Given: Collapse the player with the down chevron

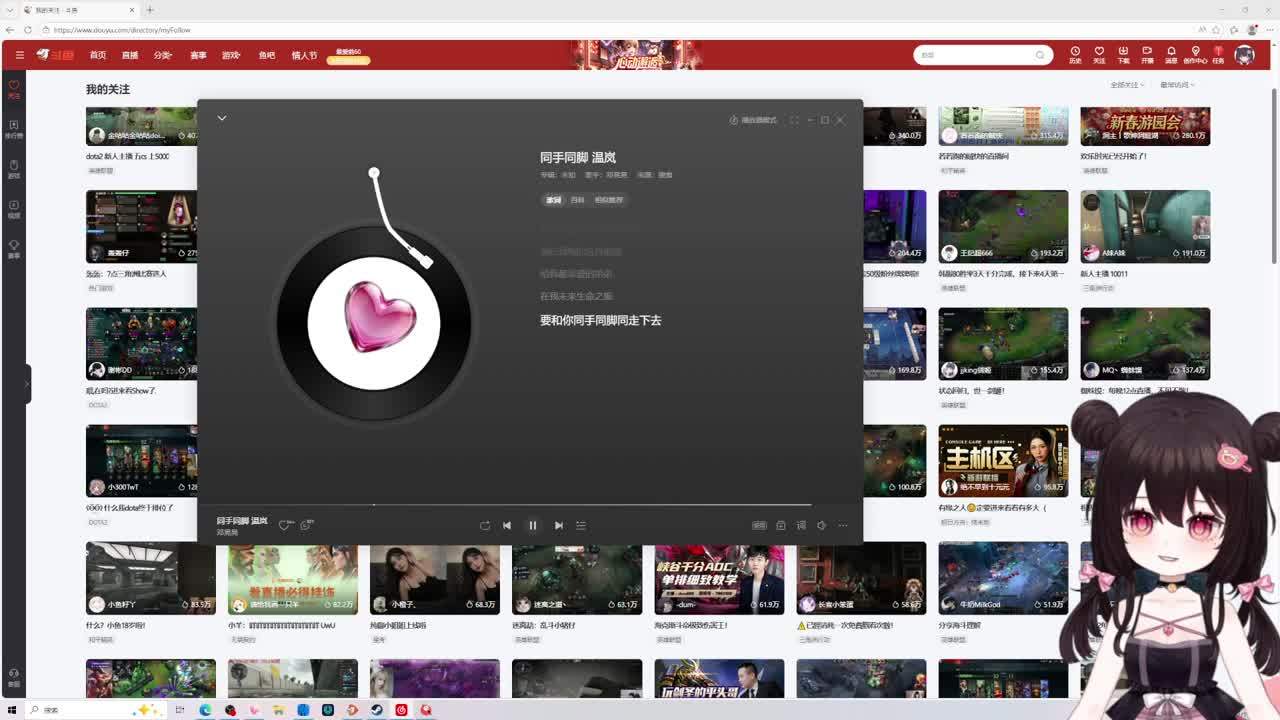Looking at the screenshot, I should pyautogui.click(x=222, y=118).
